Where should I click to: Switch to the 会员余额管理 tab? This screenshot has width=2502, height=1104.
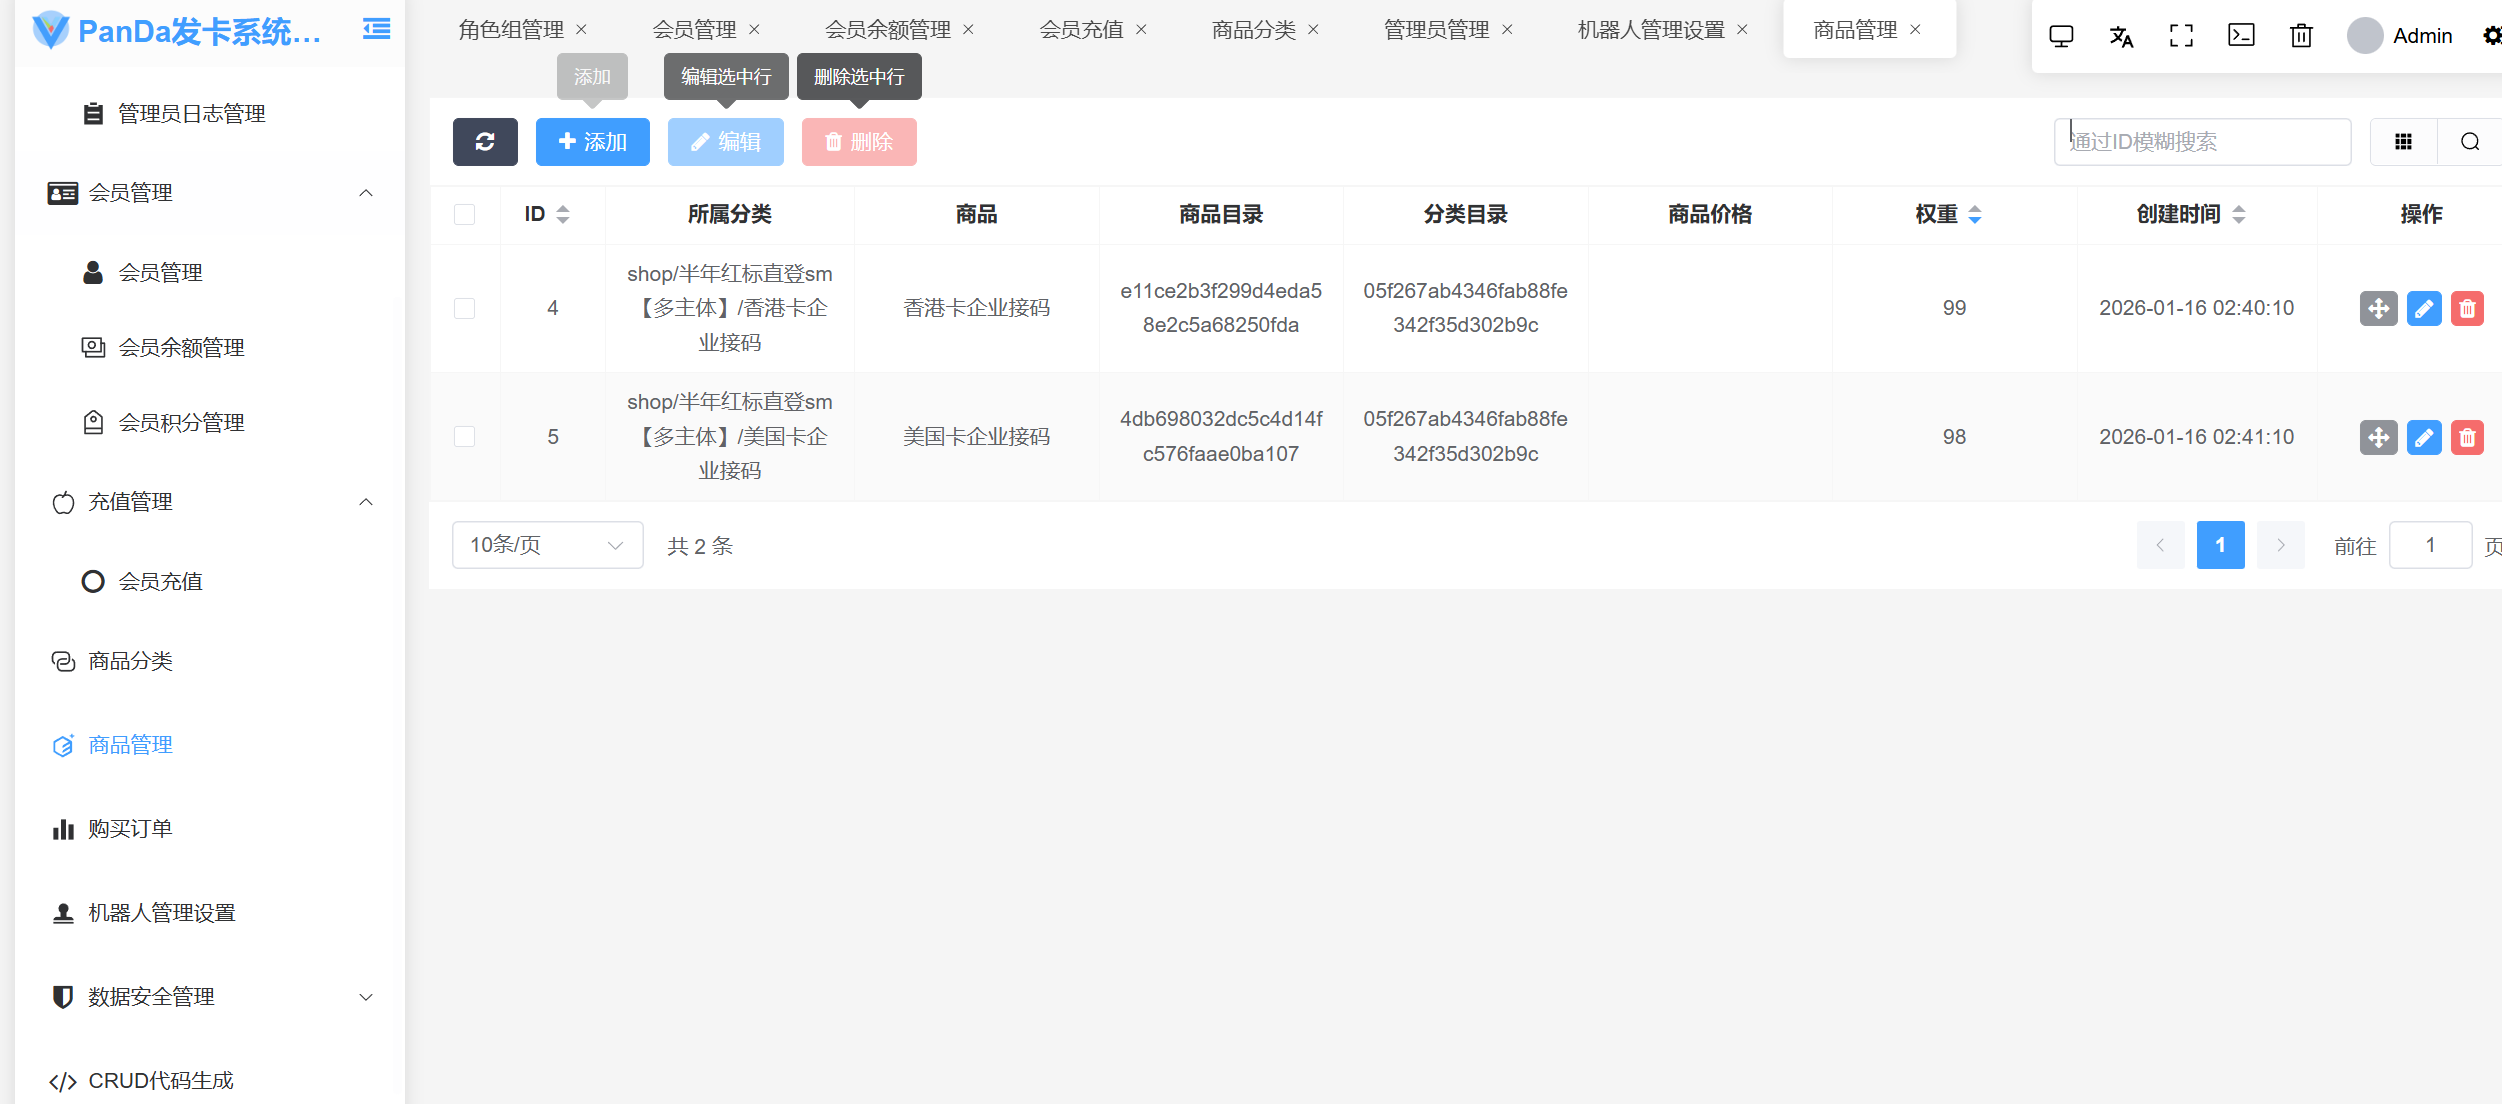889,29
